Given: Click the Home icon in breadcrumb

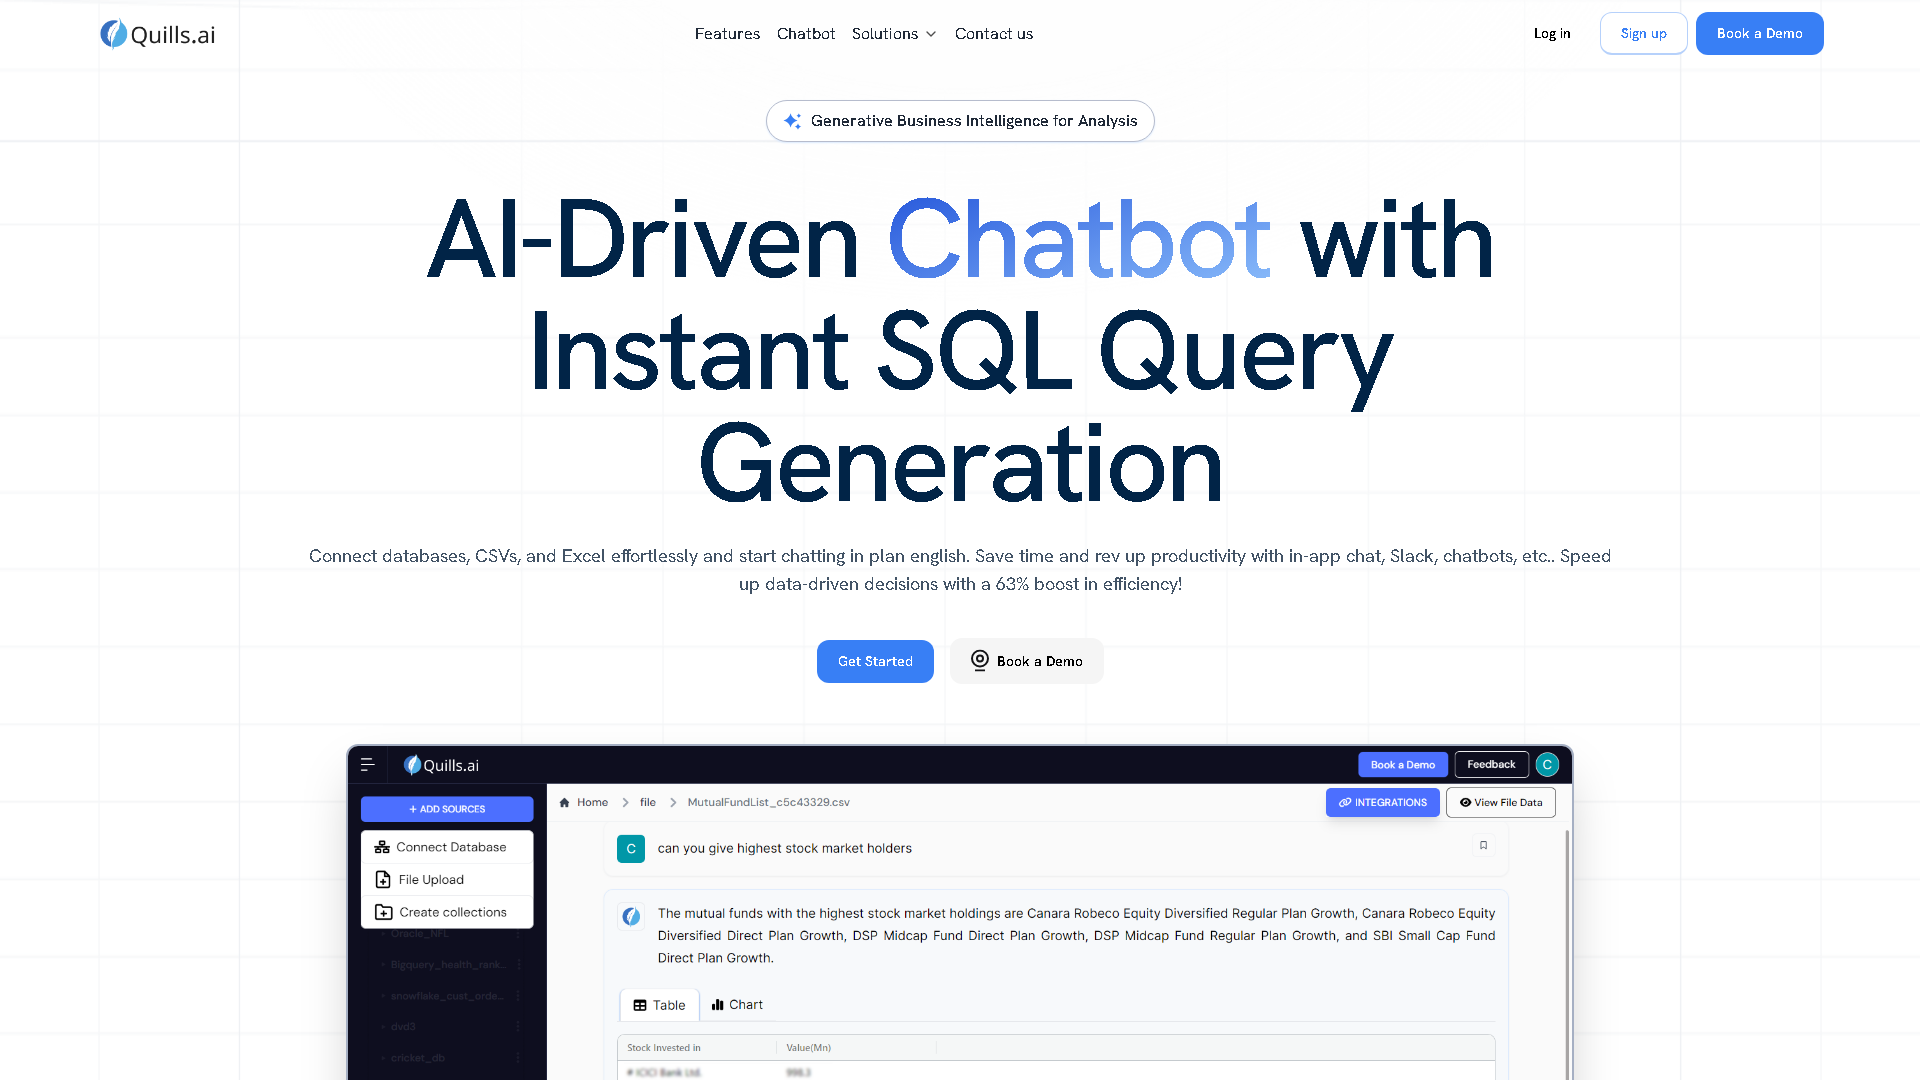Looking at the screenshot, I should pyautogui.click(x=565, y=803).
